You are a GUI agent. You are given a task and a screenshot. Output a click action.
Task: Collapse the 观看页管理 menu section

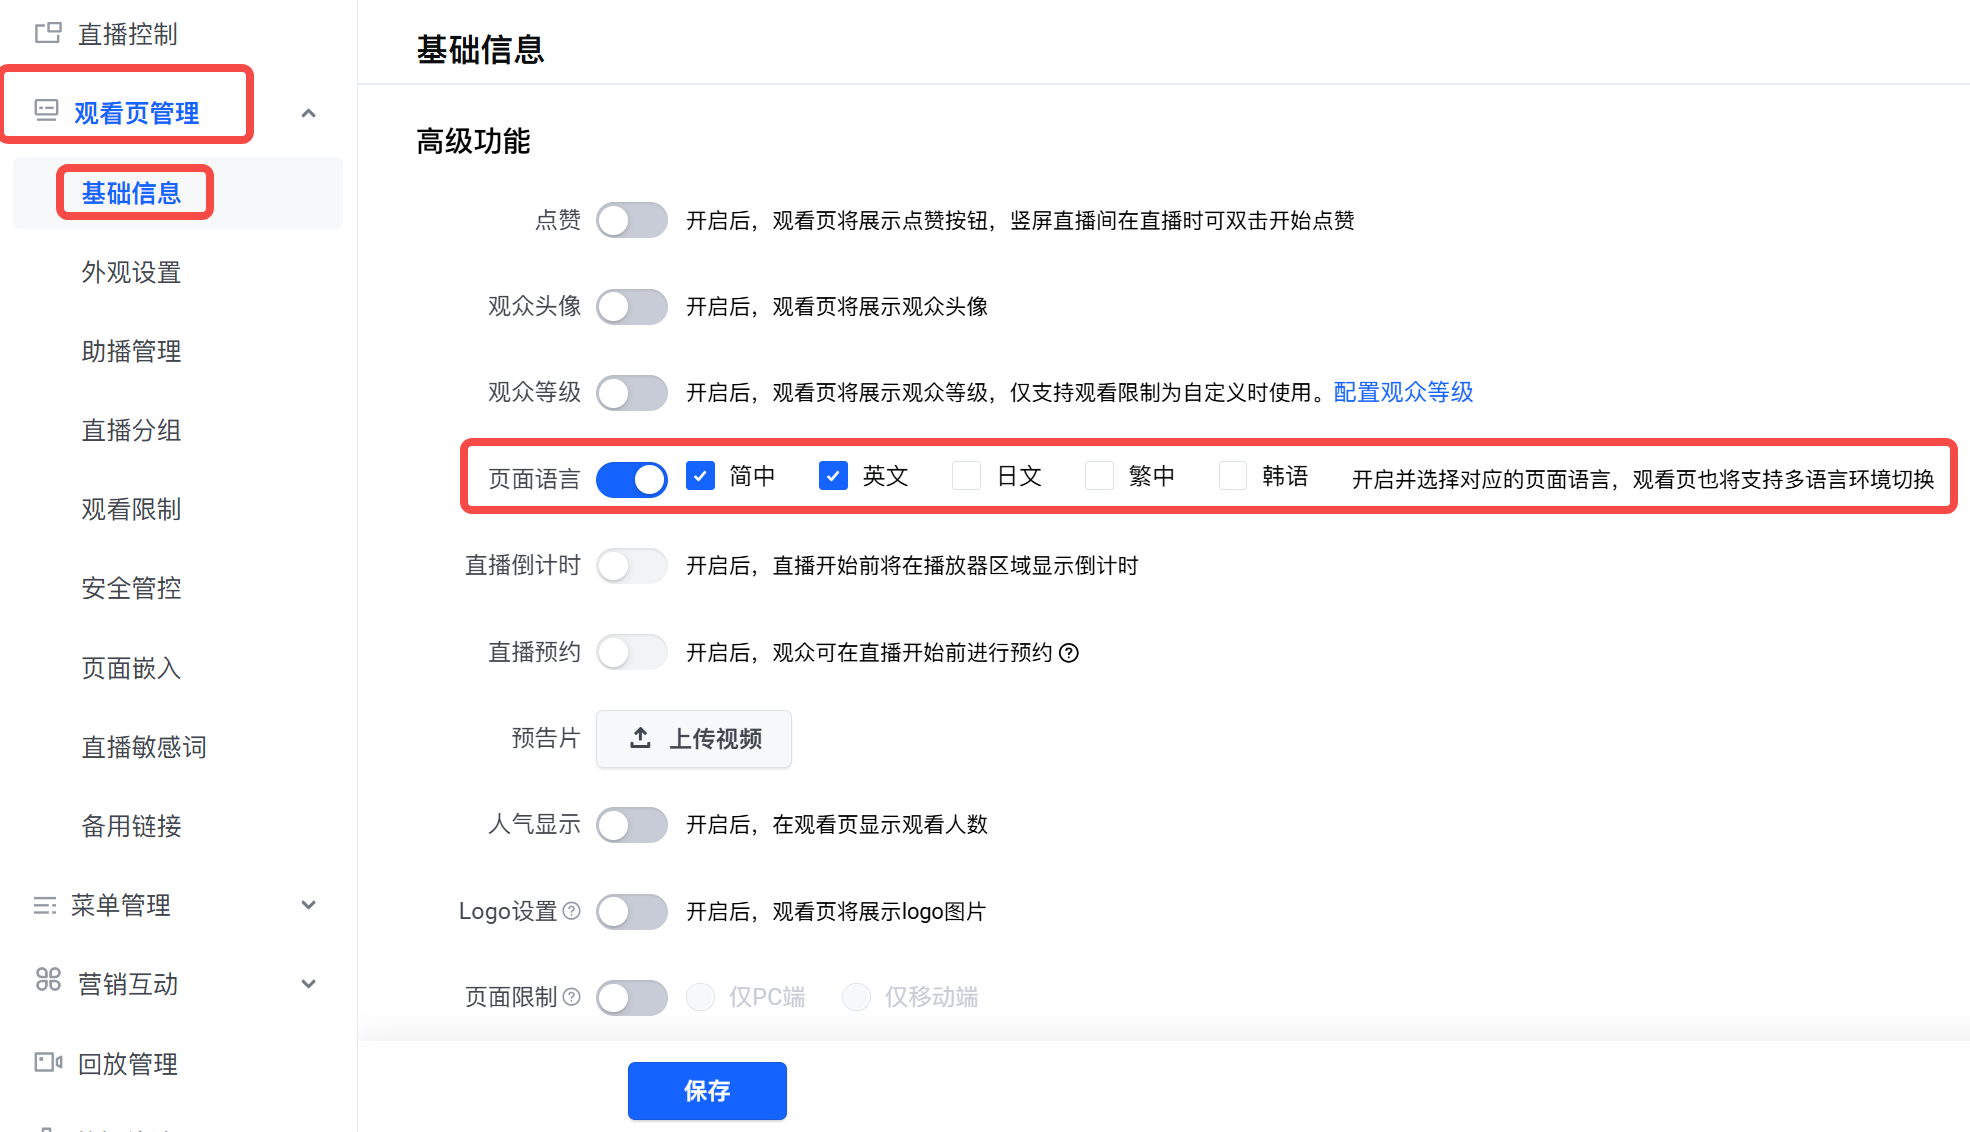click(x=309, y=113)
